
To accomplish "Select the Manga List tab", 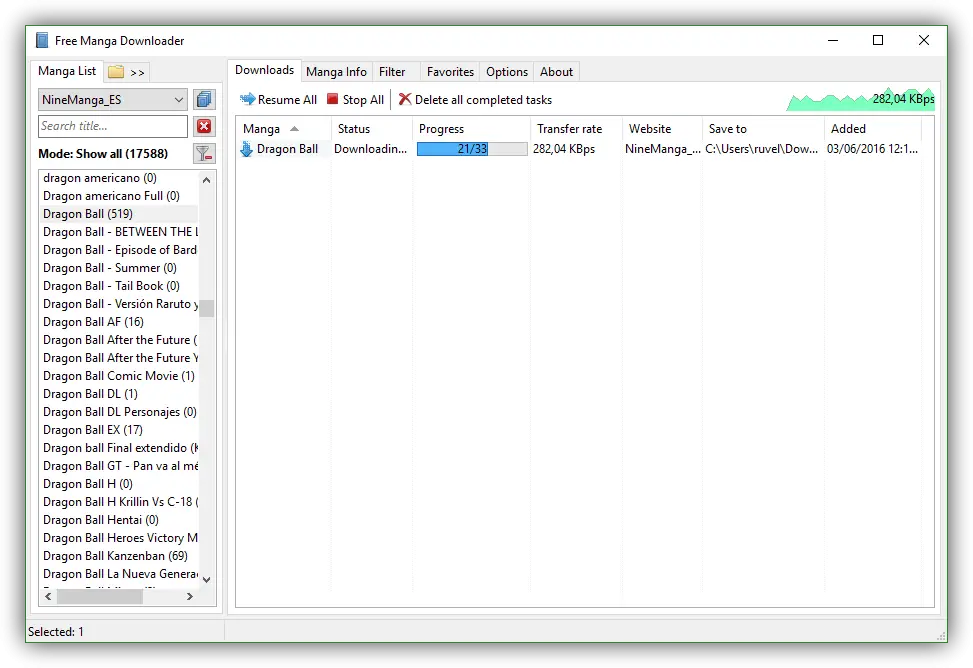I will (67, 71).
